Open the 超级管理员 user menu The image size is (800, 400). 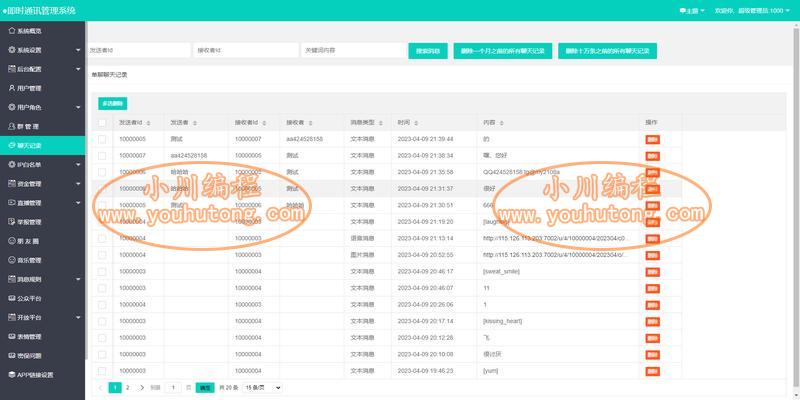752,11
